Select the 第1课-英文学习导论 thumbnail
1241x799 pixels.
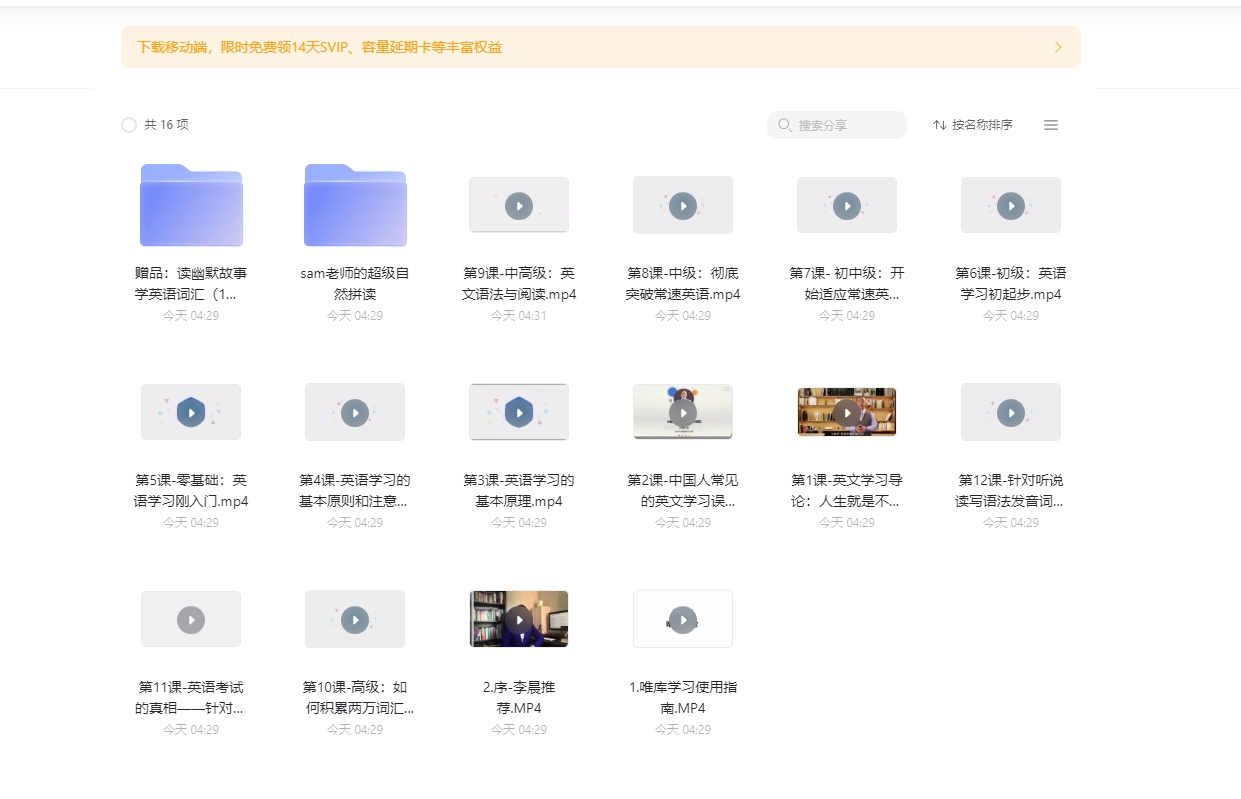847,411
